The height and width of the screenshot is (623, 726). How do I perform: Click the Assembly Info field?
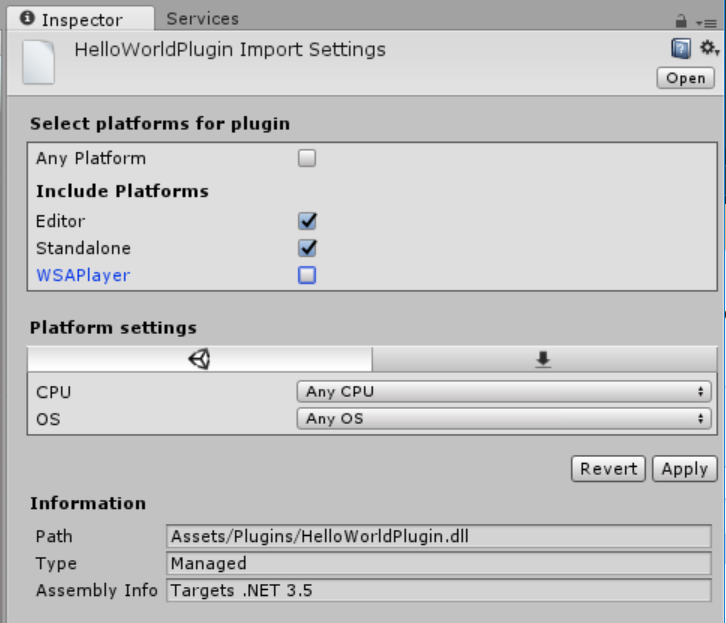coord(438,590)
